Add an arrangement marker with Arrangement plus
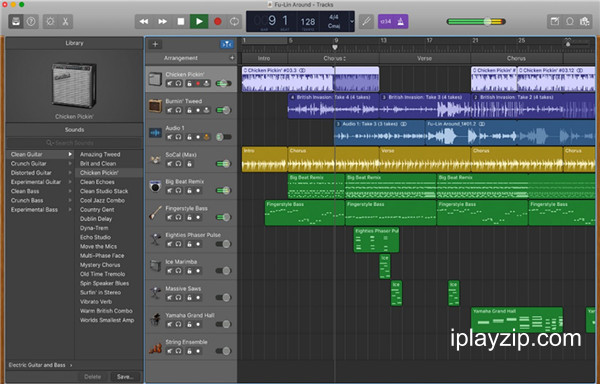 232,58
